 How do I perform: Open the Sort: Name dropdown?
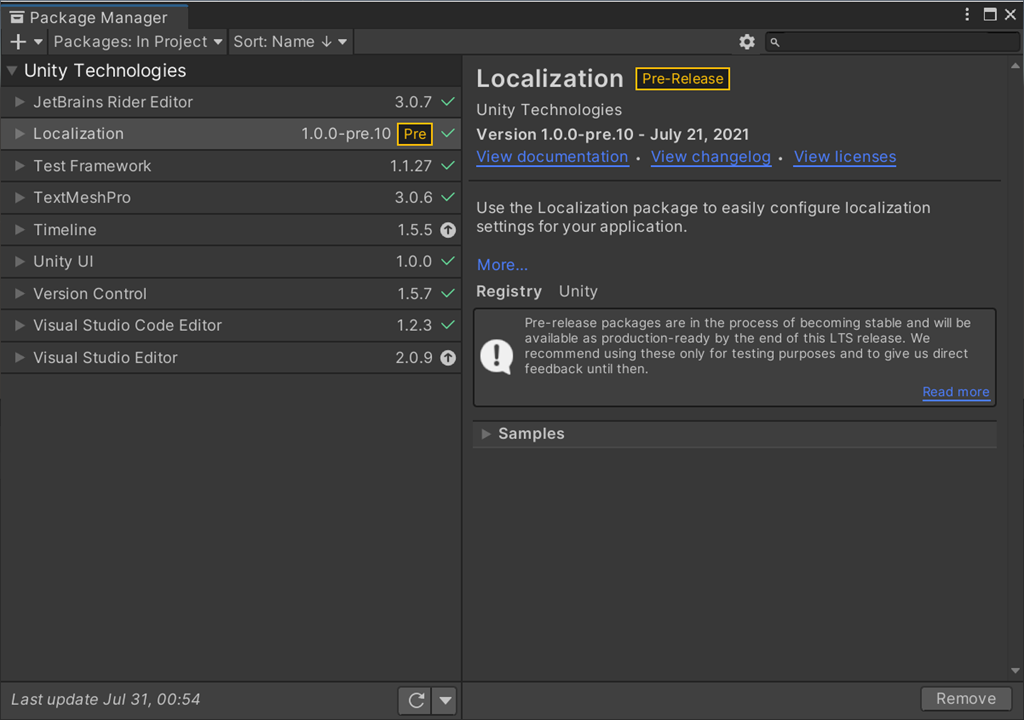tap(290, 42)
